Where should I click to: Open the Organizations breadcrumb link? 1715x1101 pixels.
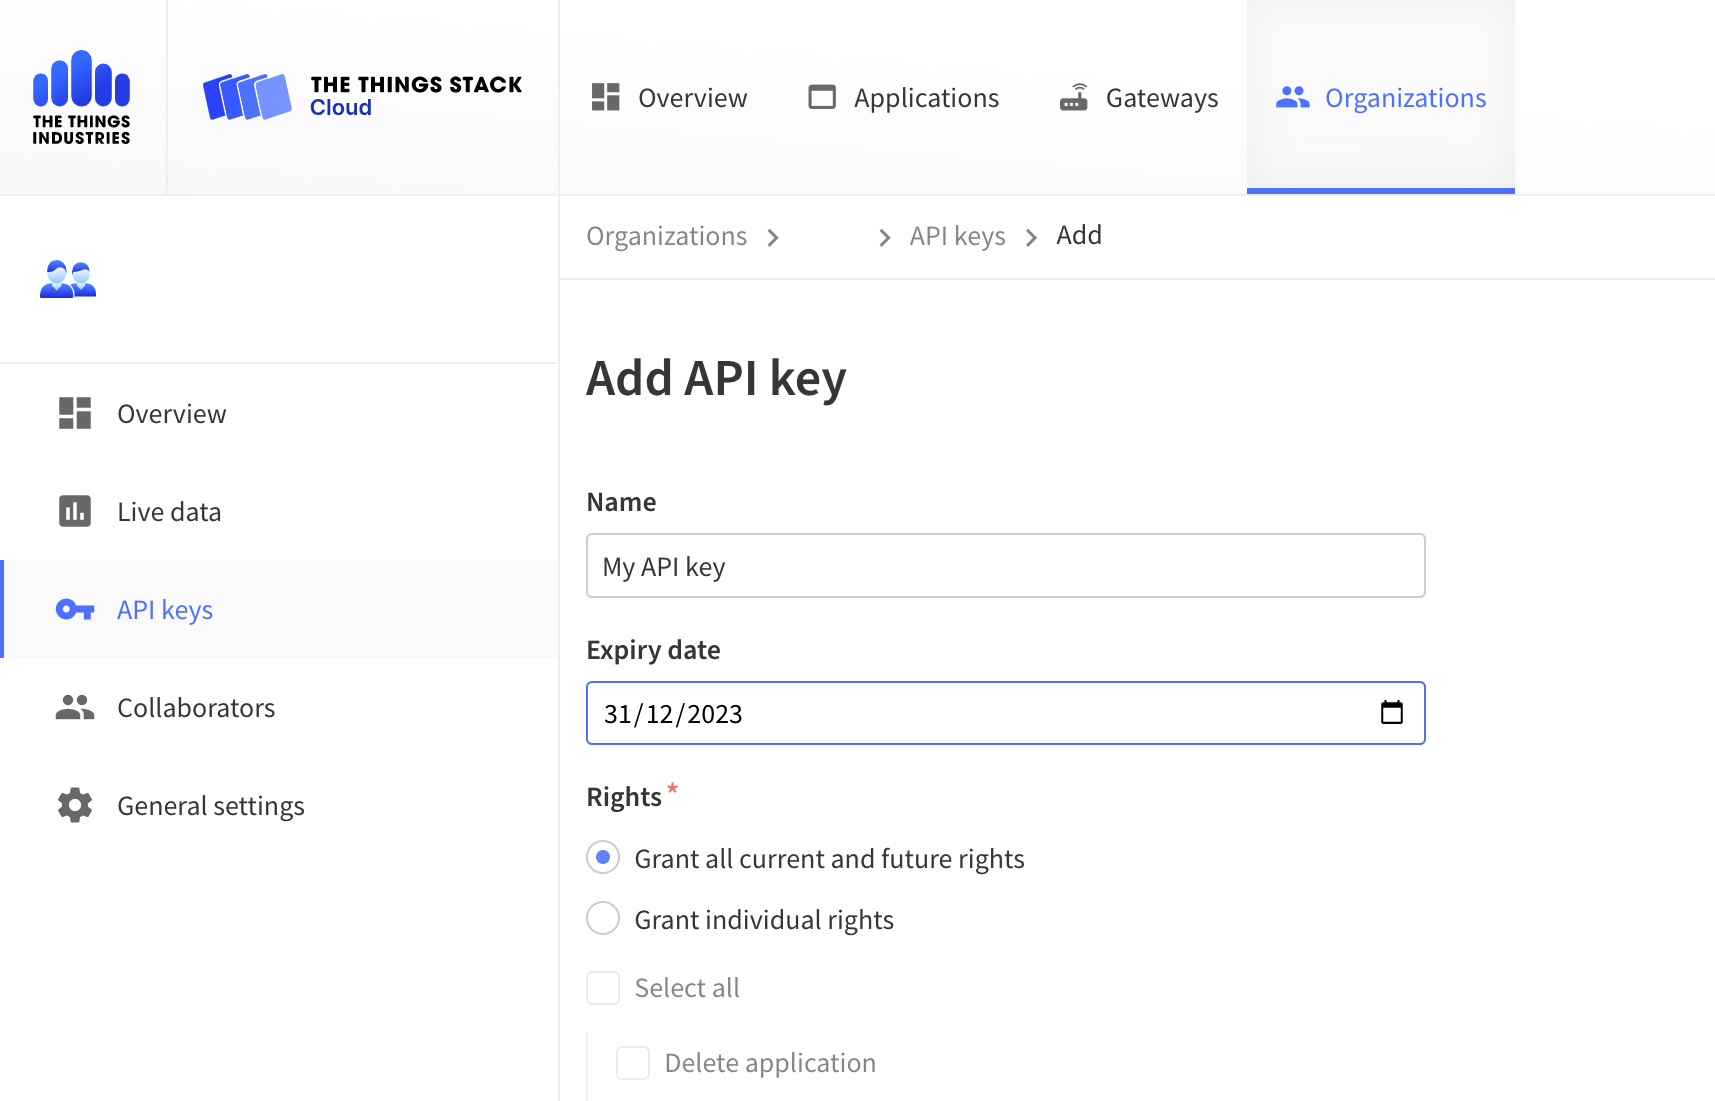coord(666,235)
